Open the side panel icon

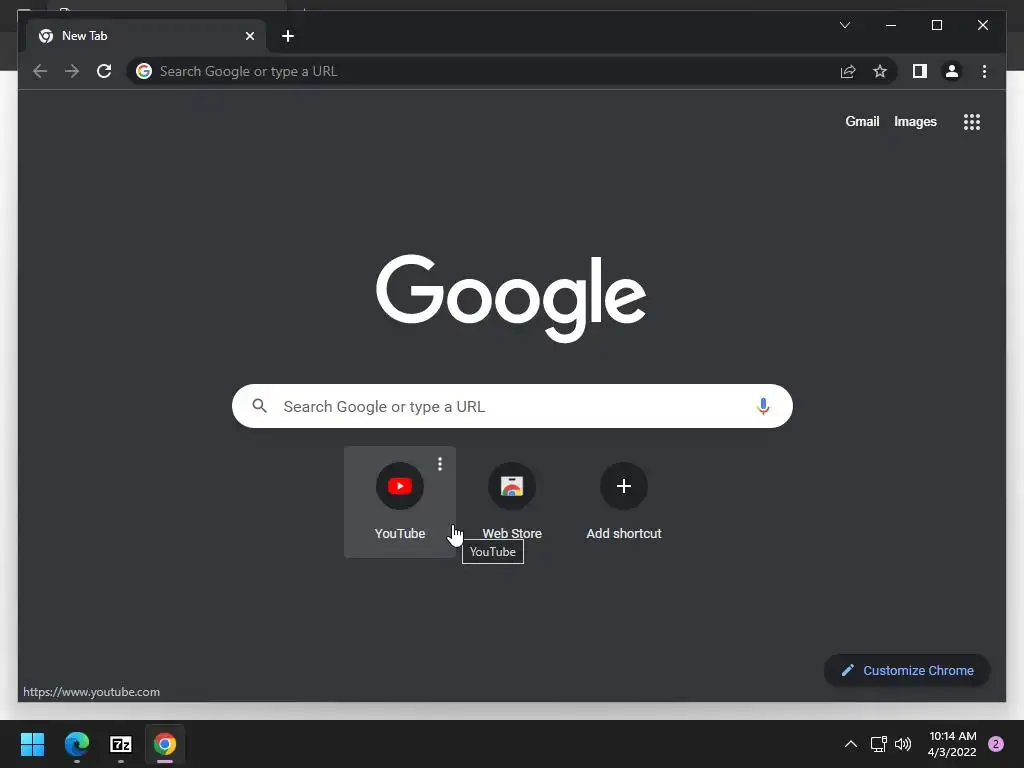(920, 71)
